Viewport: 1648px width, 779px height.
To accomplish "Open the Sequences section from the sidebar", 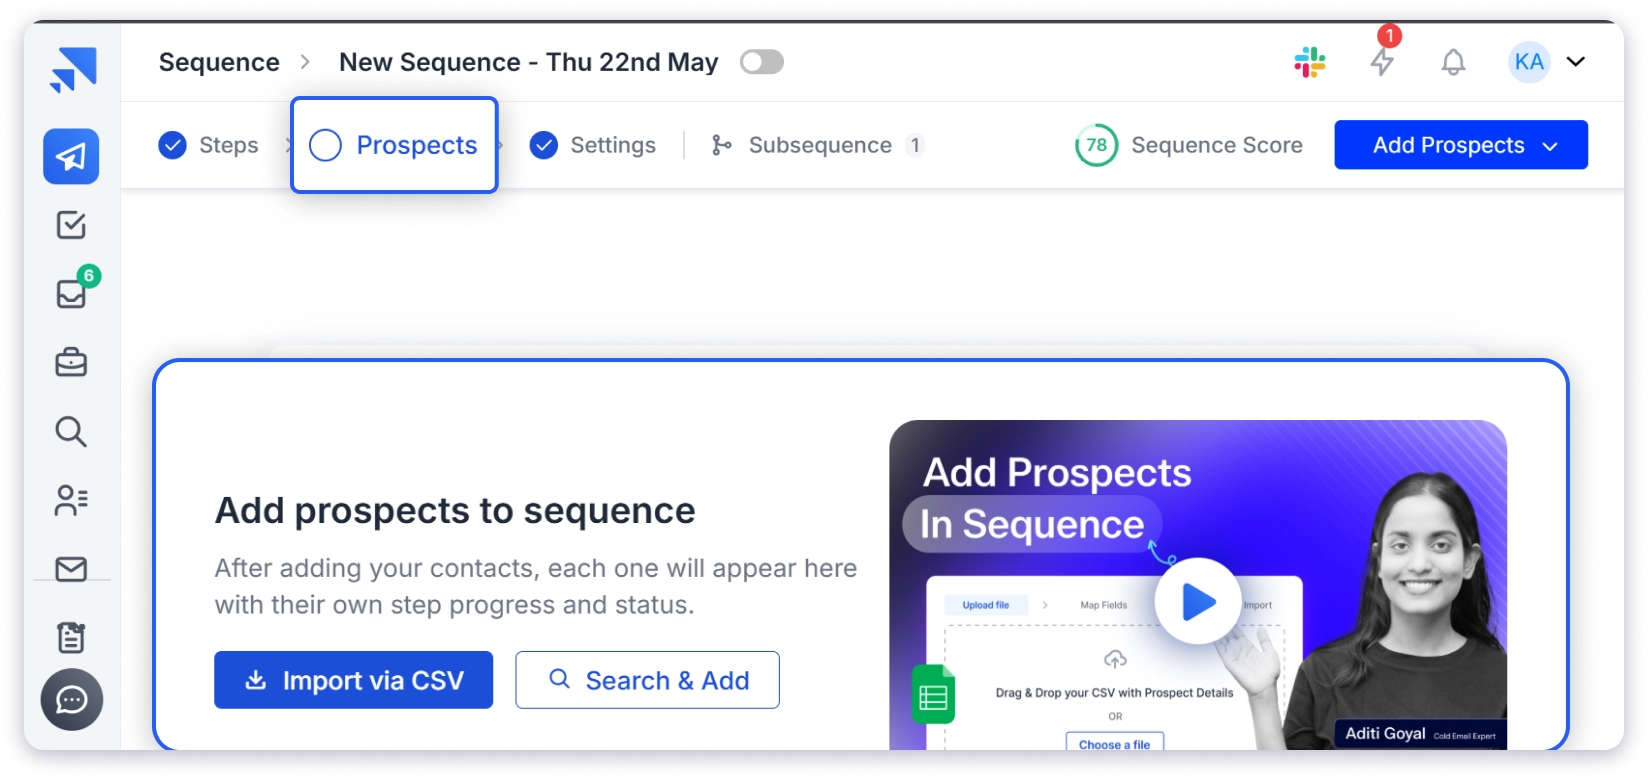I will click(x=70, y=156).
